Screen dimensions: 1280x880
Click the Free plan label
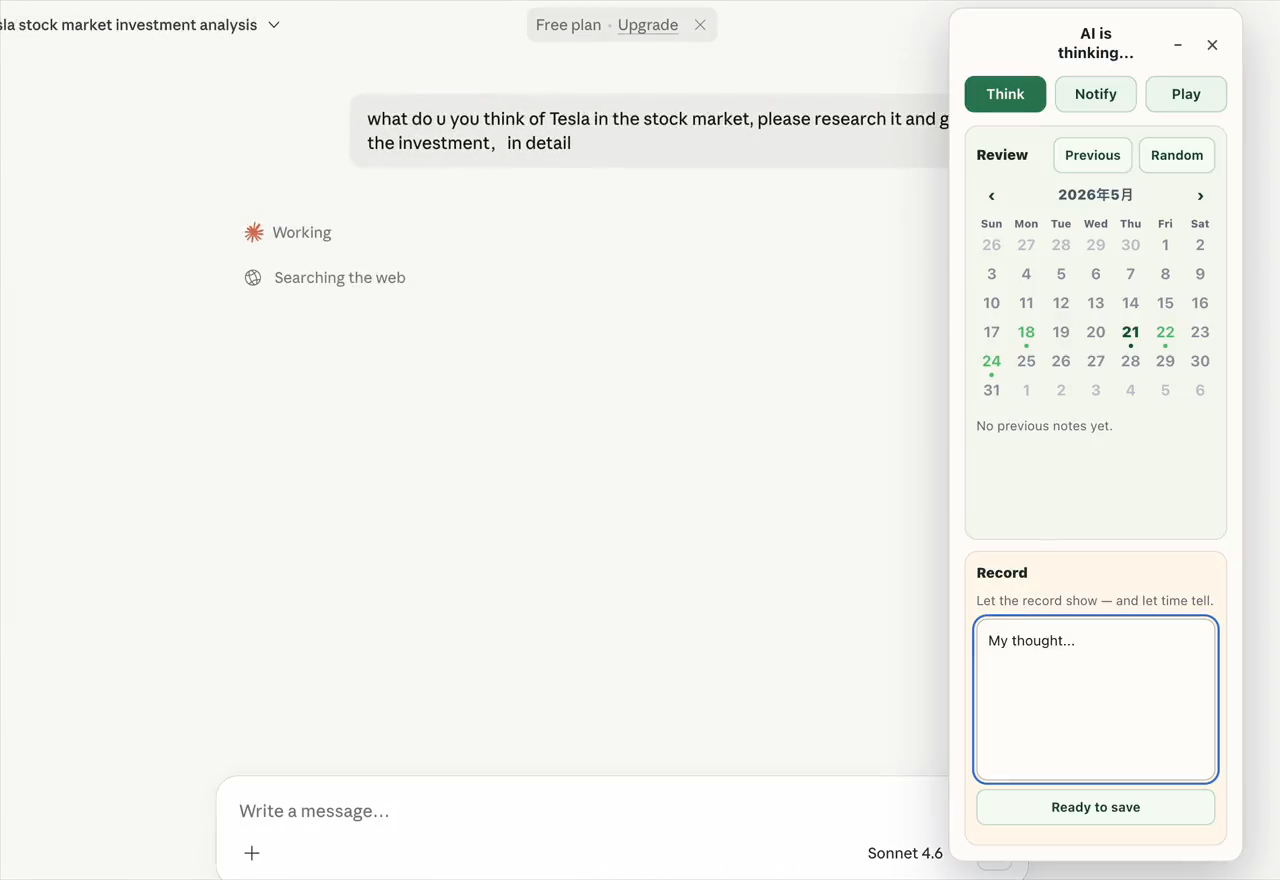[x=568, y=25]
